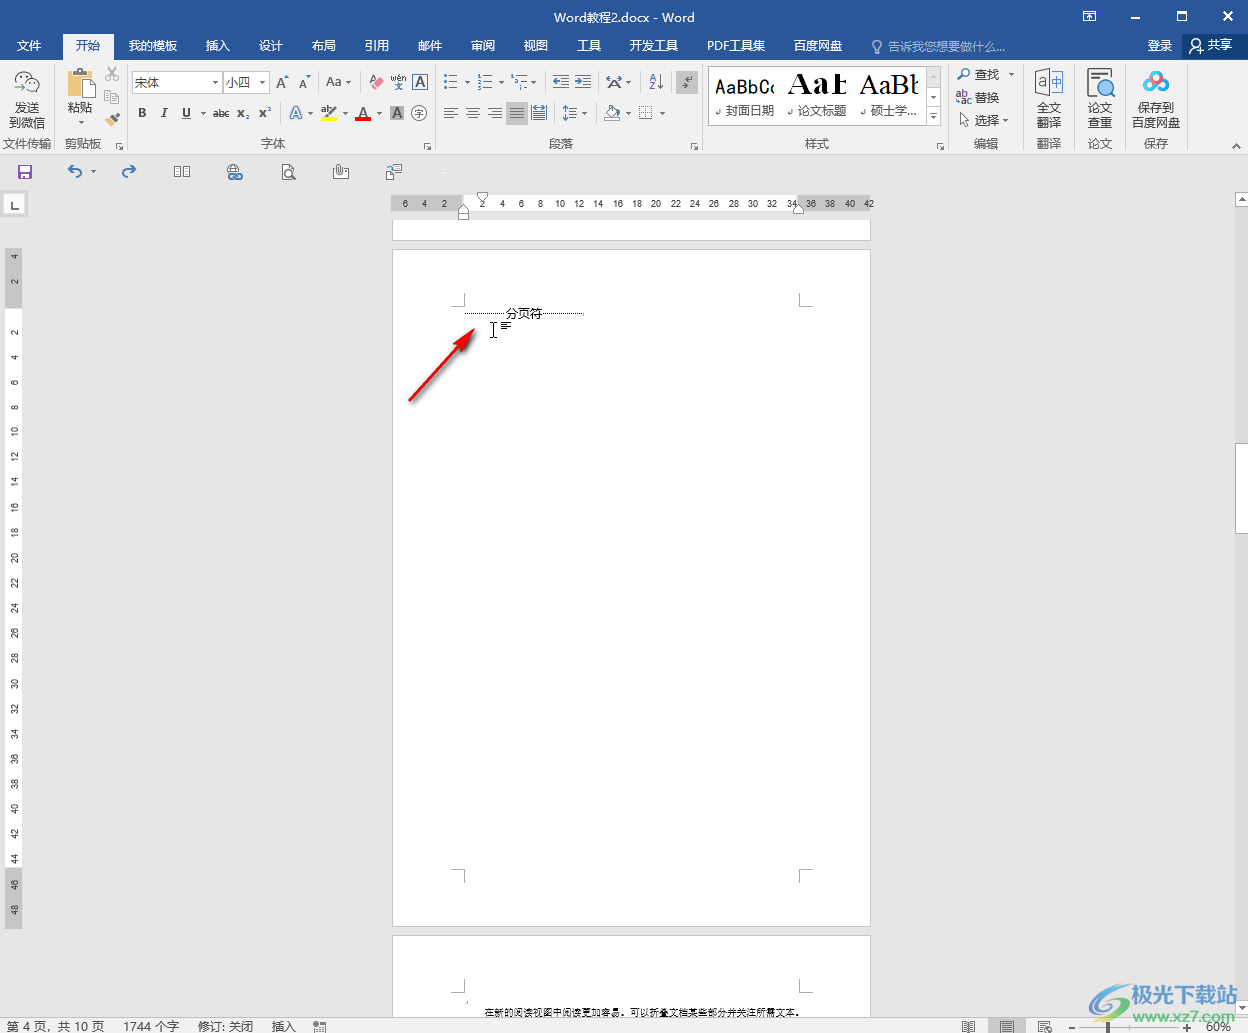This screenshot has width=1248, height=1033.
Task: Switch to the 布局 Layout tab
Action: click(x=323, y=46)
